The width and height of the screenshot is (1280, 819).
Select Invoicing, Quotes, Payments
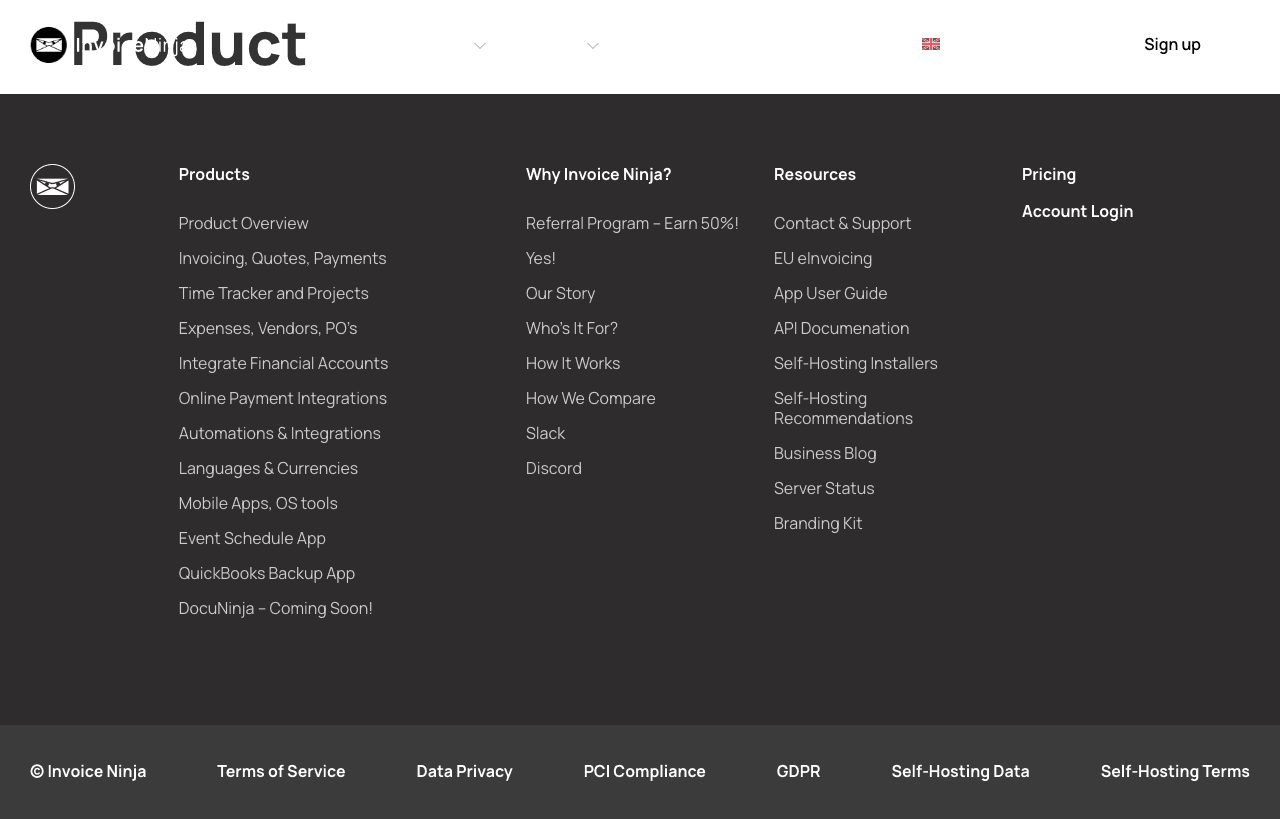tap(282, 258)
